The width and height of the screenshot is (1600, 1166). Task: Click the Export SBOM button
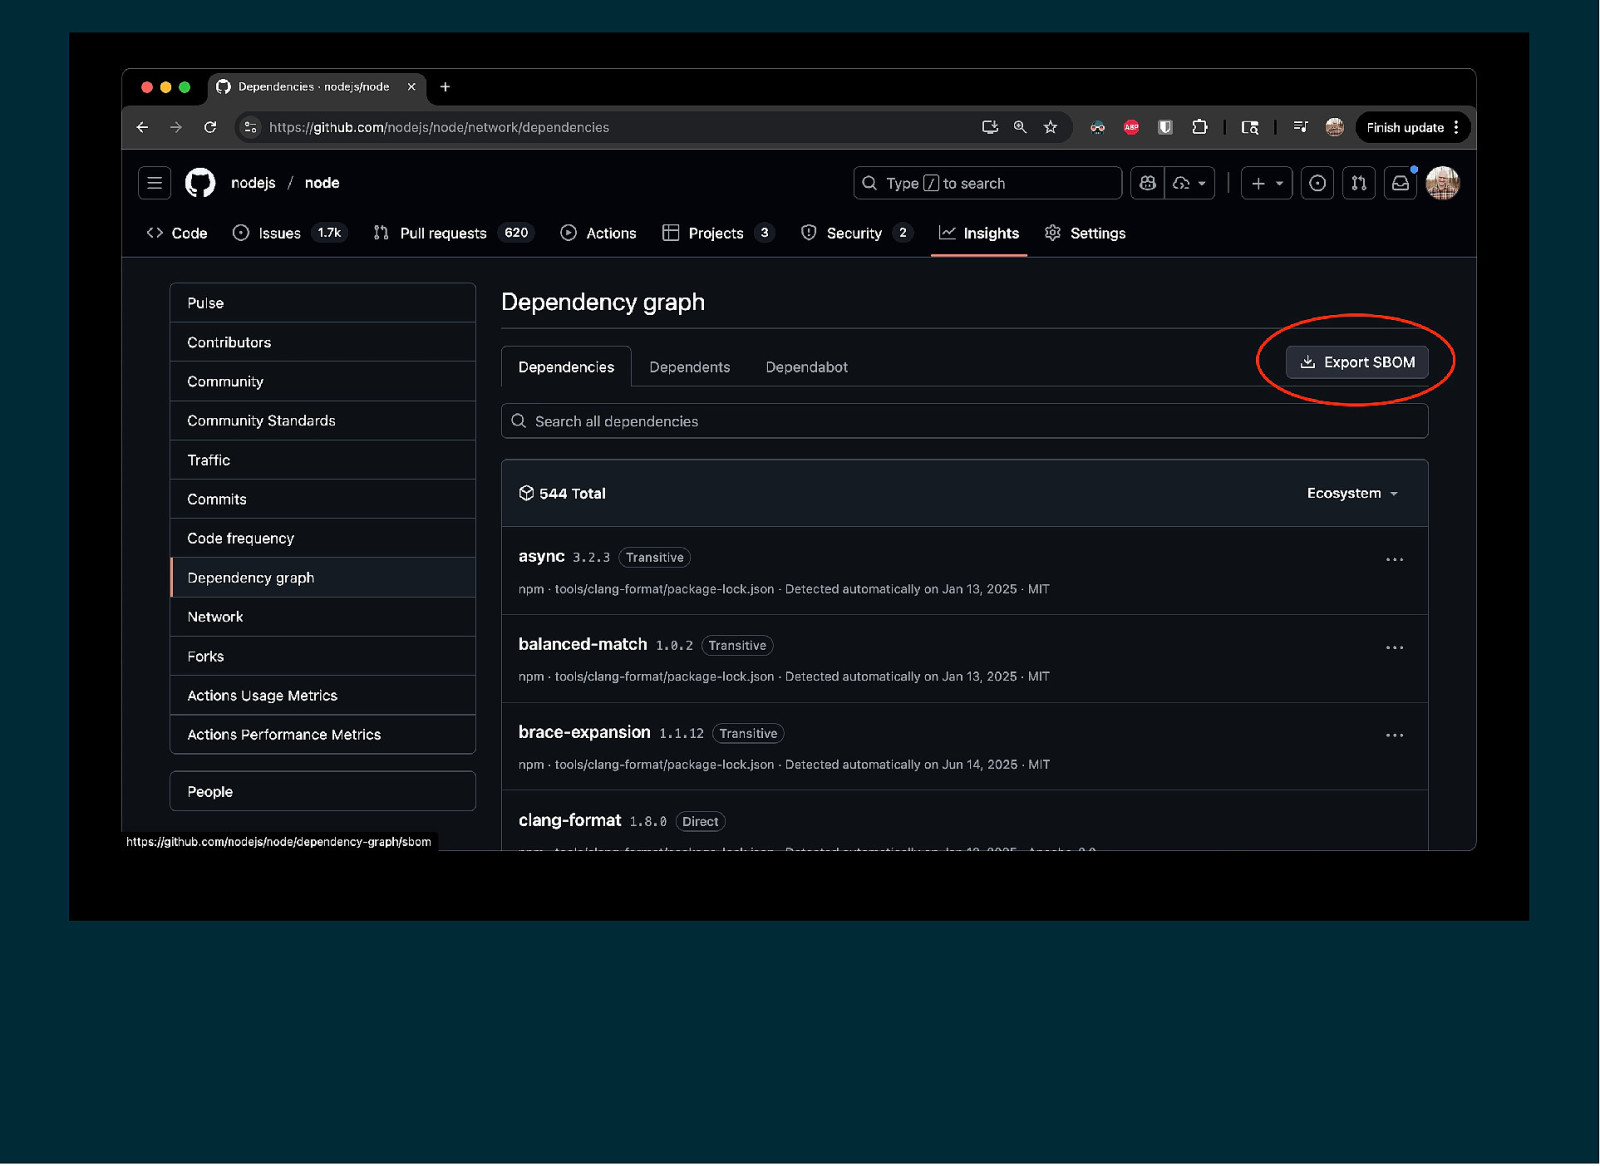(1357, 362)
